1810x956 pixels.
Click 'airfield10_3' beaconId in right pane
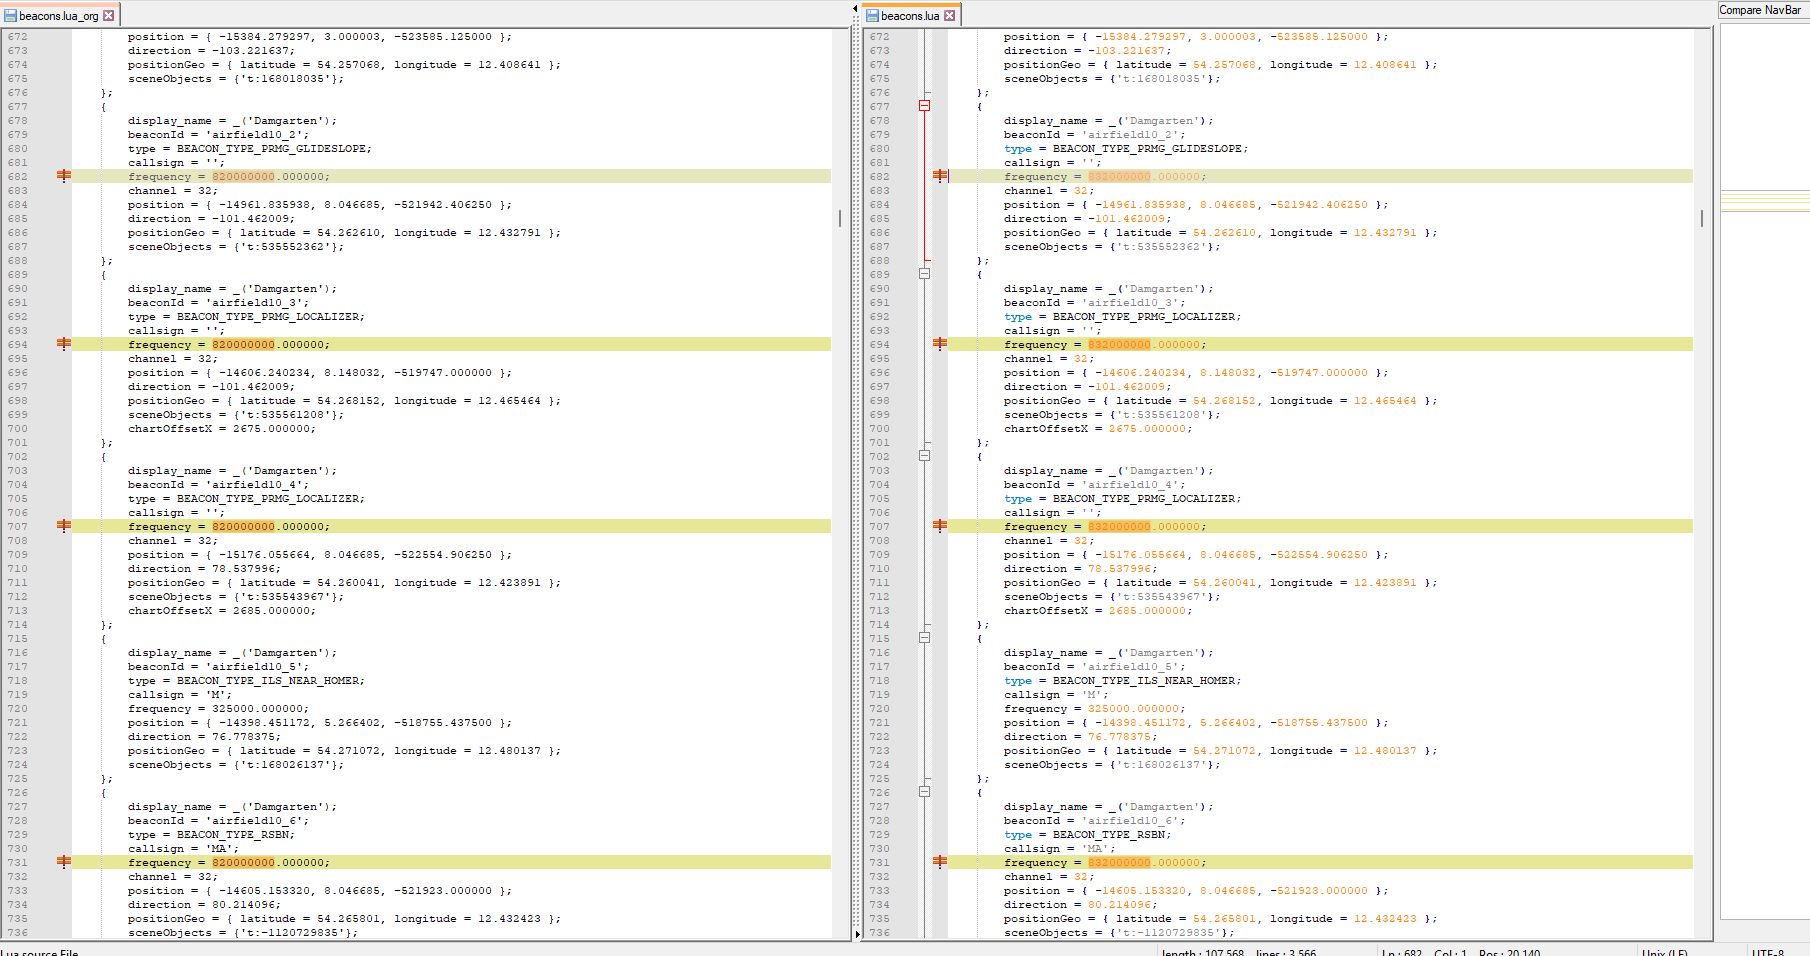pos(1130,302)
